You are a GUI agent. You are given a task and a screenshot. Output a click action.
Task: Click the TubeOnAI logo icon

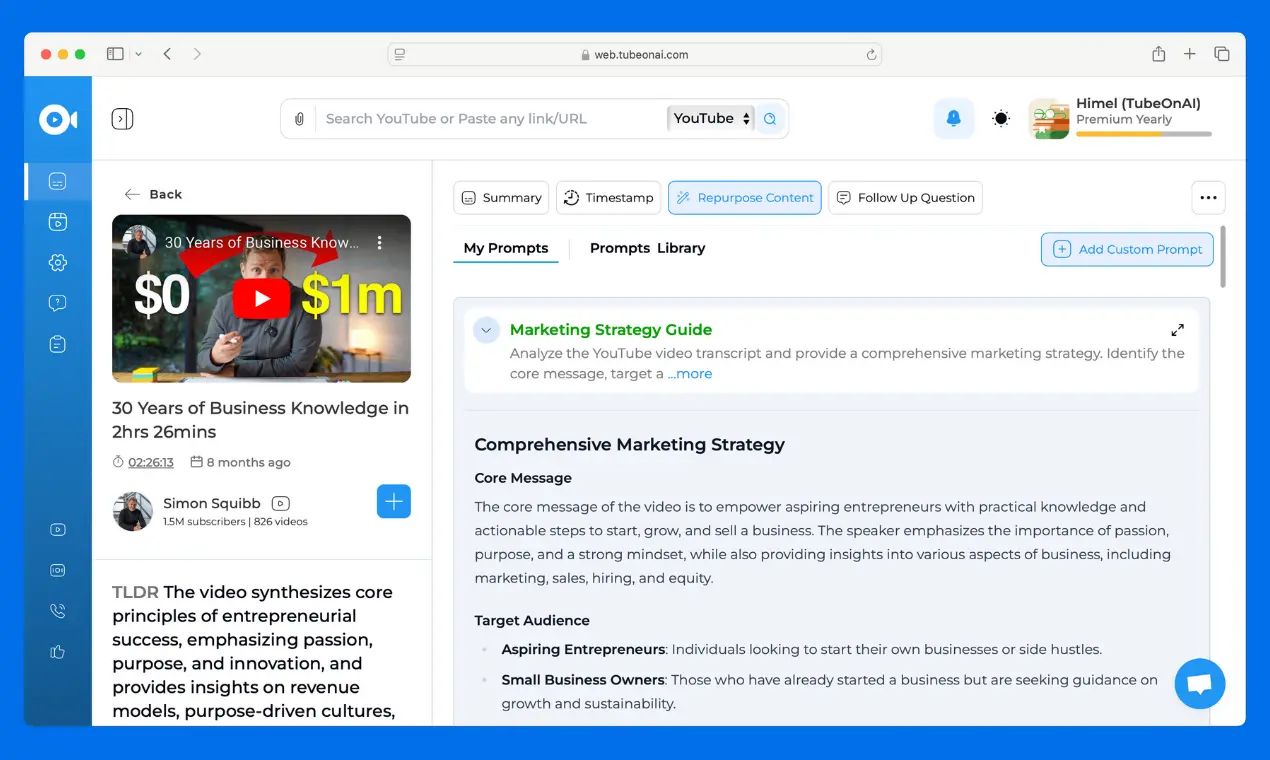[x=58, y=119]
